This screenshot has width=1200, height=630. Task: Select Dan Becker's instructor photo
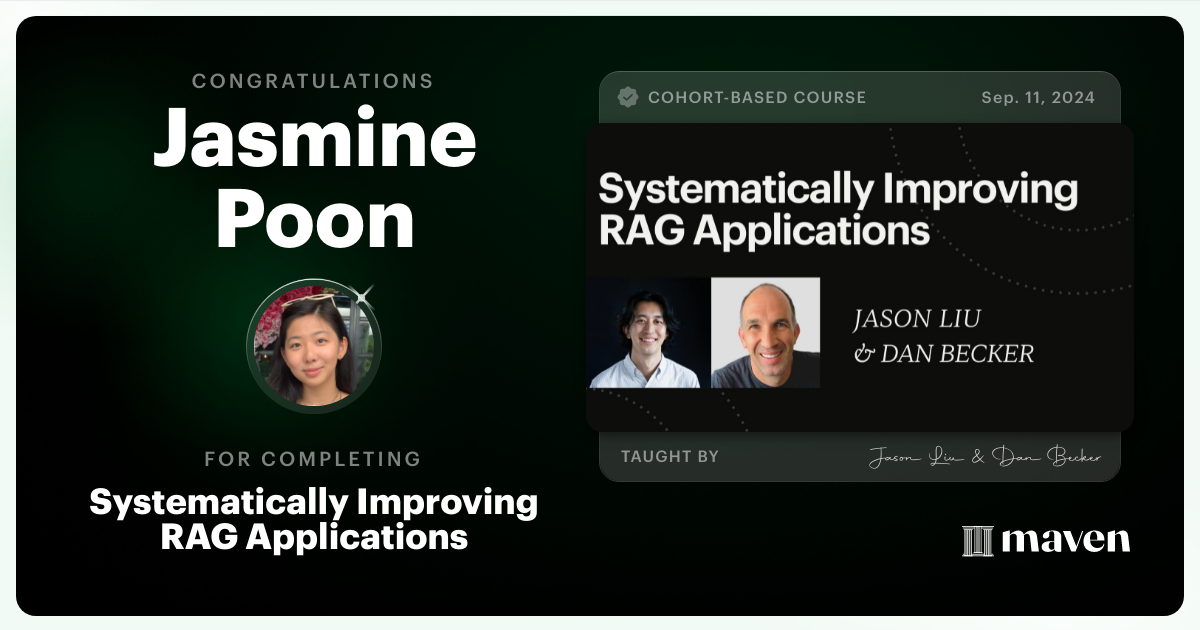[765, 331]
